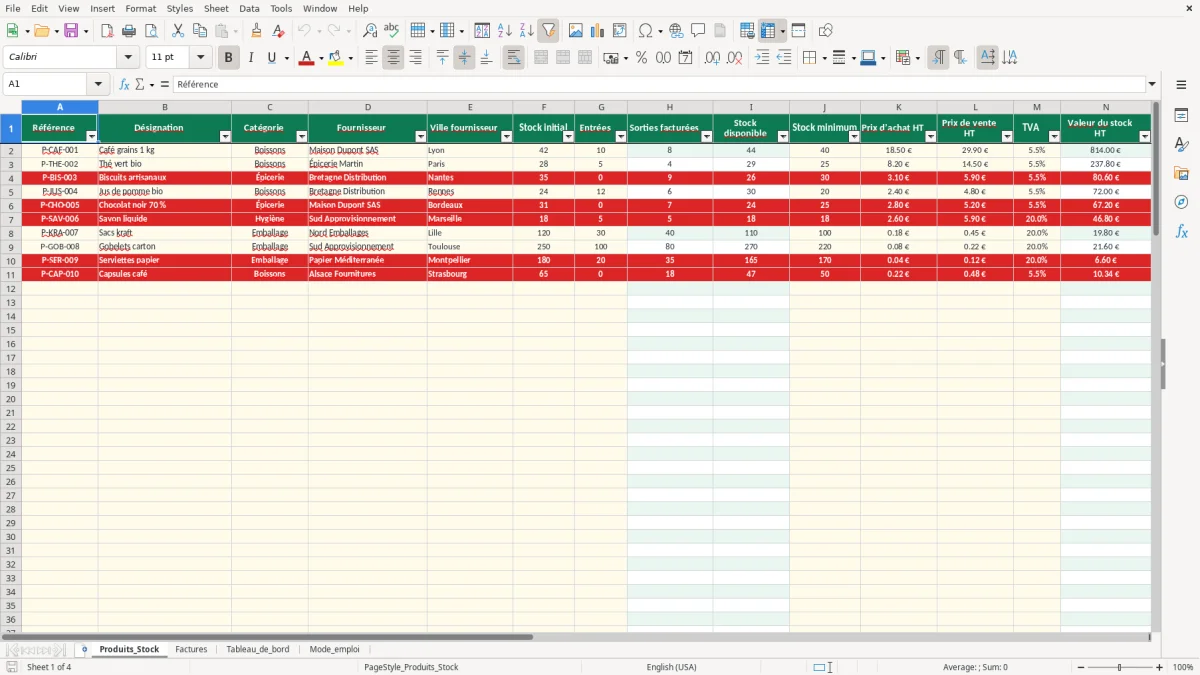Toggle Align Right button
1200x675 pixels.
(415, 58)
